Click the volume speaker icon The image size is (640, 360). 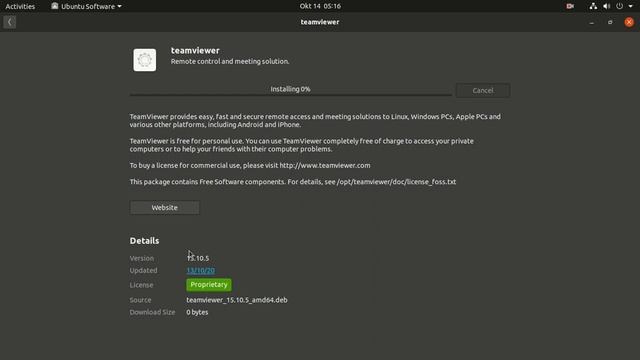click(607, 6)
